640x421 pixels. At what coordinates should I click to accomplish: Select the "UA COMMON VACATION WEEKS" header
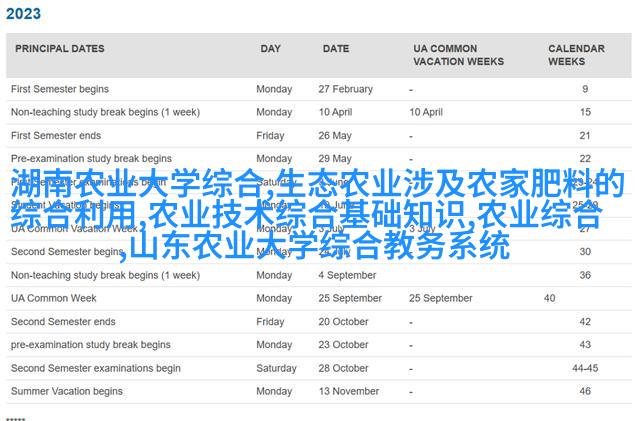pyautogui.click(x=458, y=55)
